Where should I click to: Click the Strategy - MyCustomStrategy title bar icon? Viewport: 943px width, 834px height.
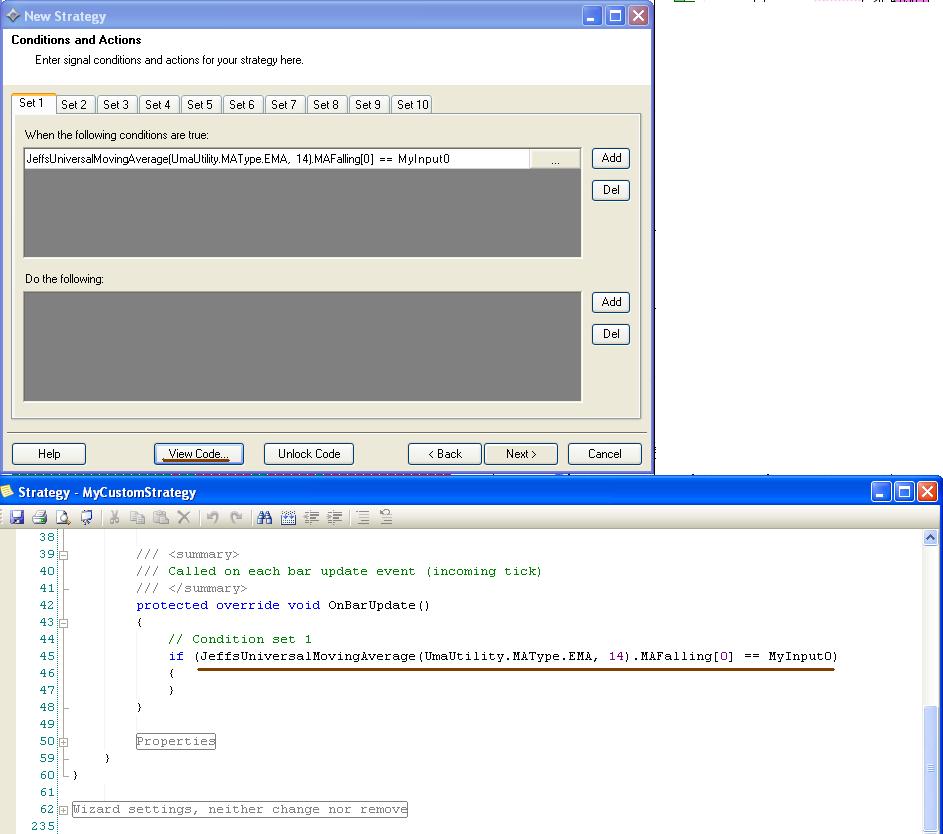click(7, 492)
